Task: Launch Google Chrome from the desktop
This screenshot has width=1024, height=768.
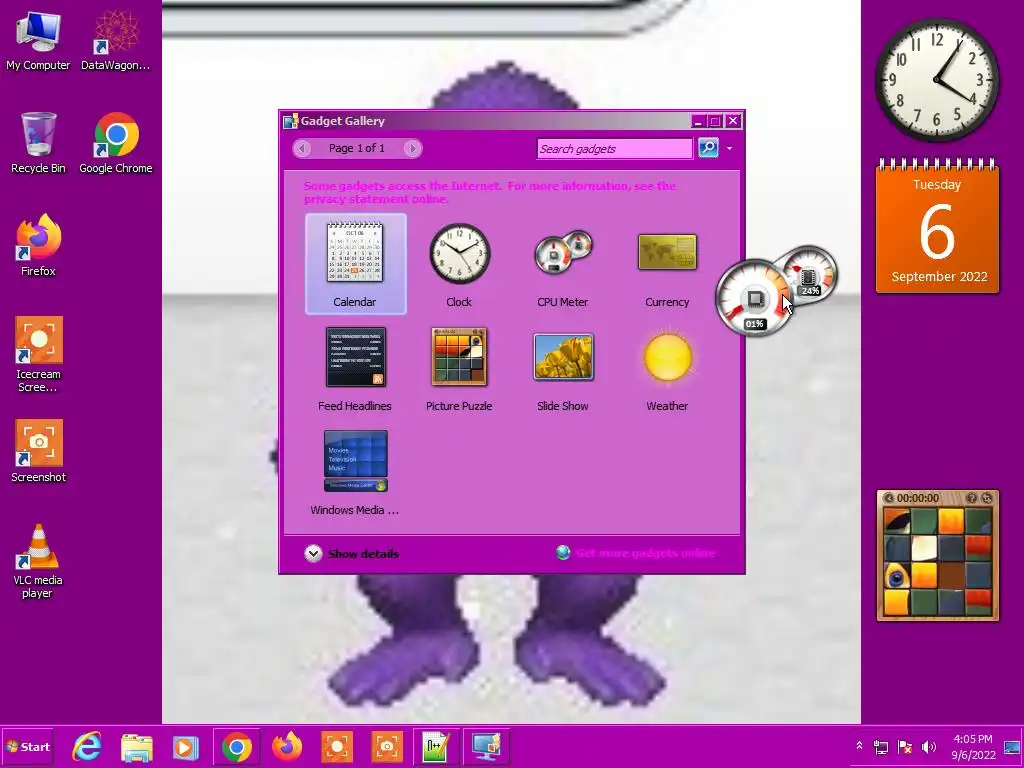Action: coord(116,143)
